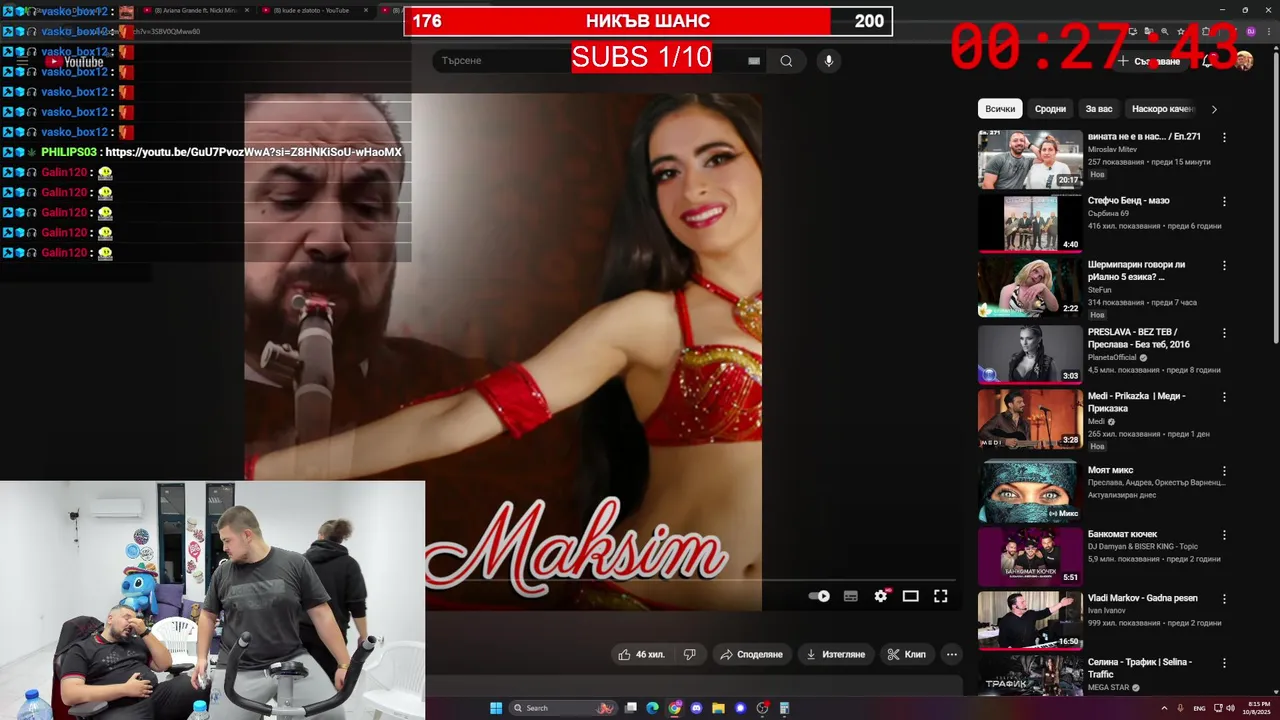Toggle the autoplay switch in the player
Viewport: 1280px width, 720px height.
[819, 596]
